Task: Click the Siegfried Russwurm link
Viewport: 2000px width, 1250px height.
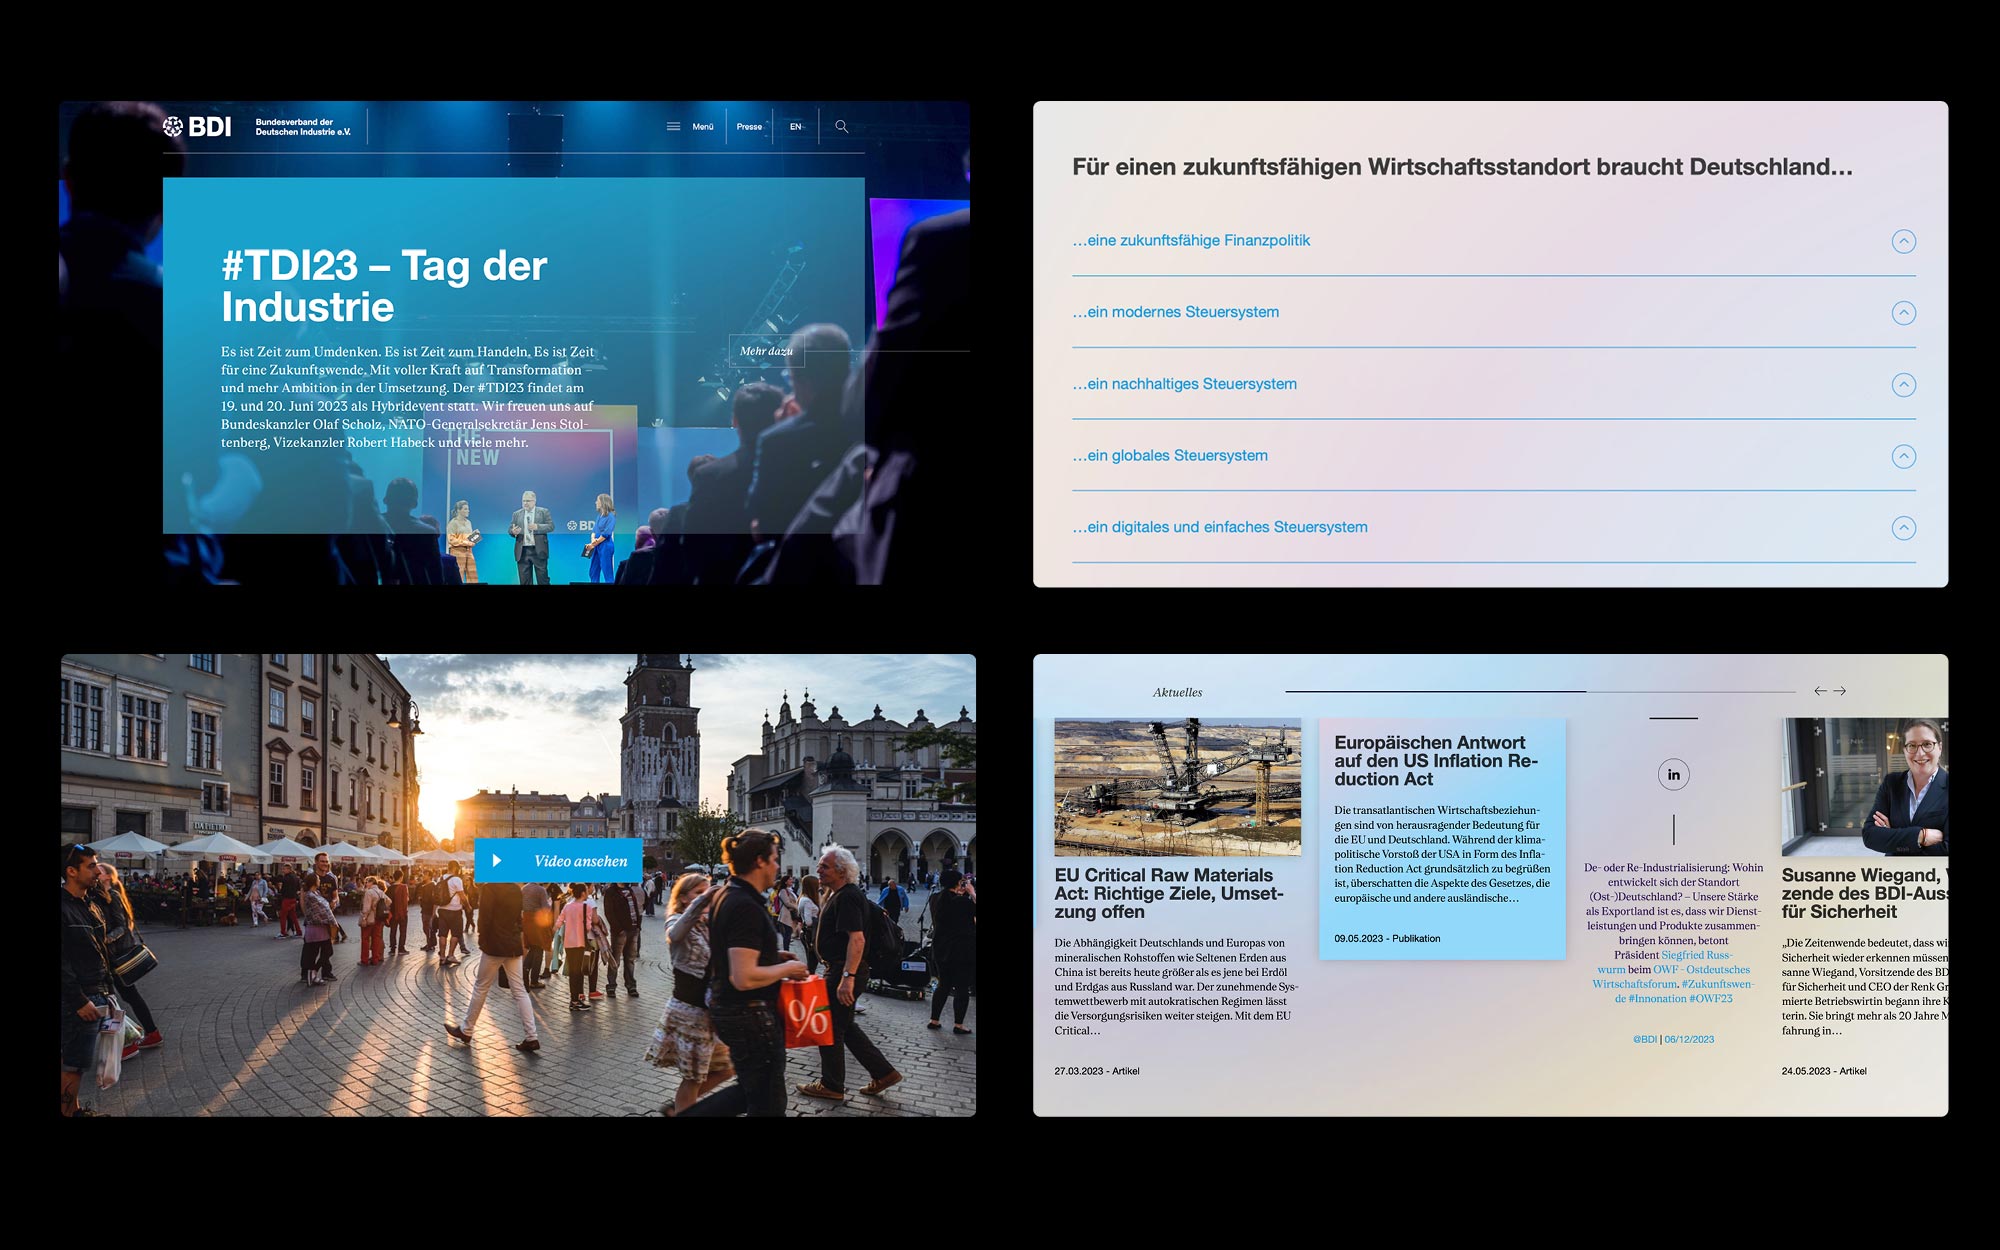Action: pos(1696,955)
